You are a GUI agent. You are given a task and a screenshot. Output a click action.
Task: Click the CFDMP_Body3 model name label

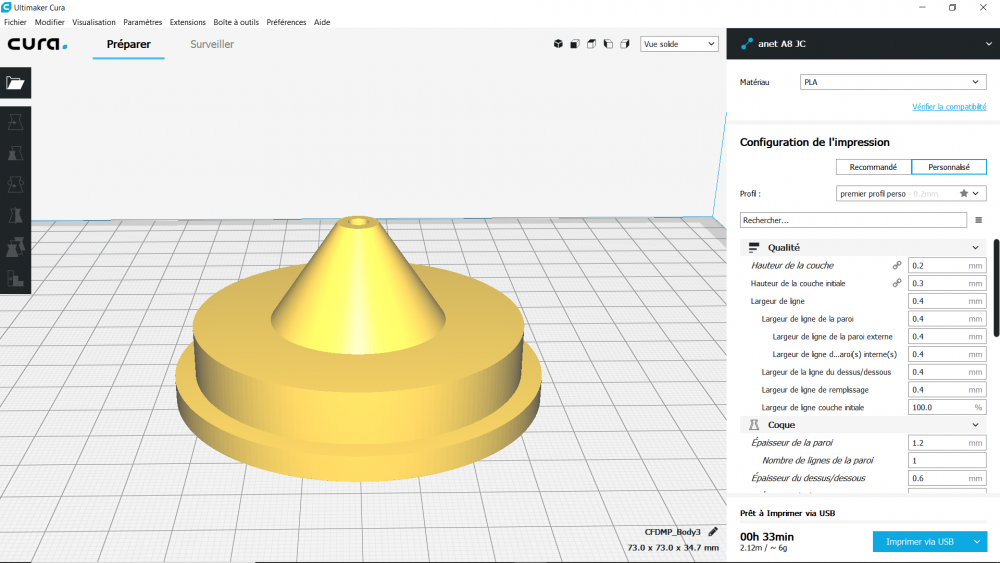coord(672,532)
